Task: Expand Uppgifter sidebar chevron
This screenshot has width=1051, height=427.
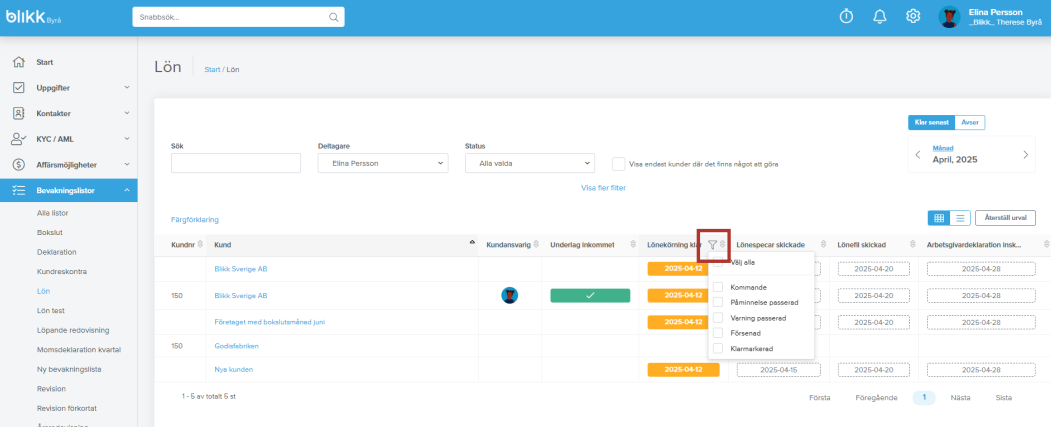Action: [127, 88]
